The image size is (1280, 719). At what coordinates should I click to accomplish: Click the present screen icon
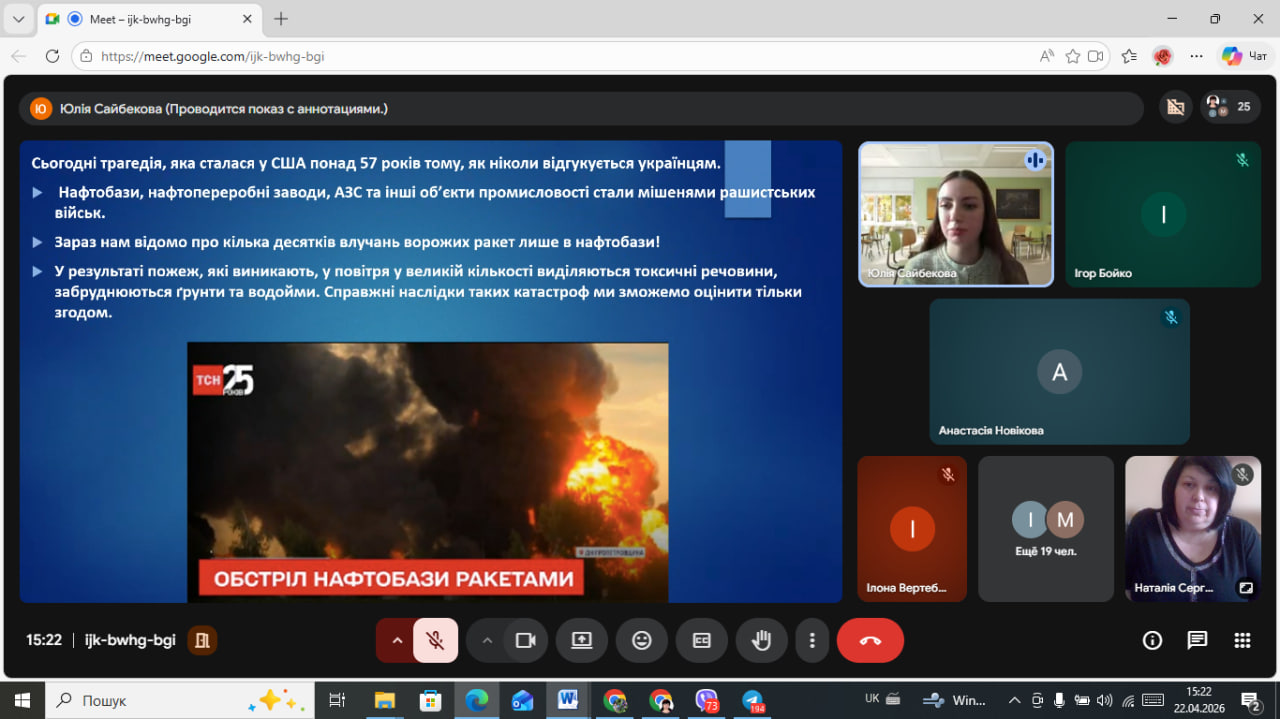(581, 641)
